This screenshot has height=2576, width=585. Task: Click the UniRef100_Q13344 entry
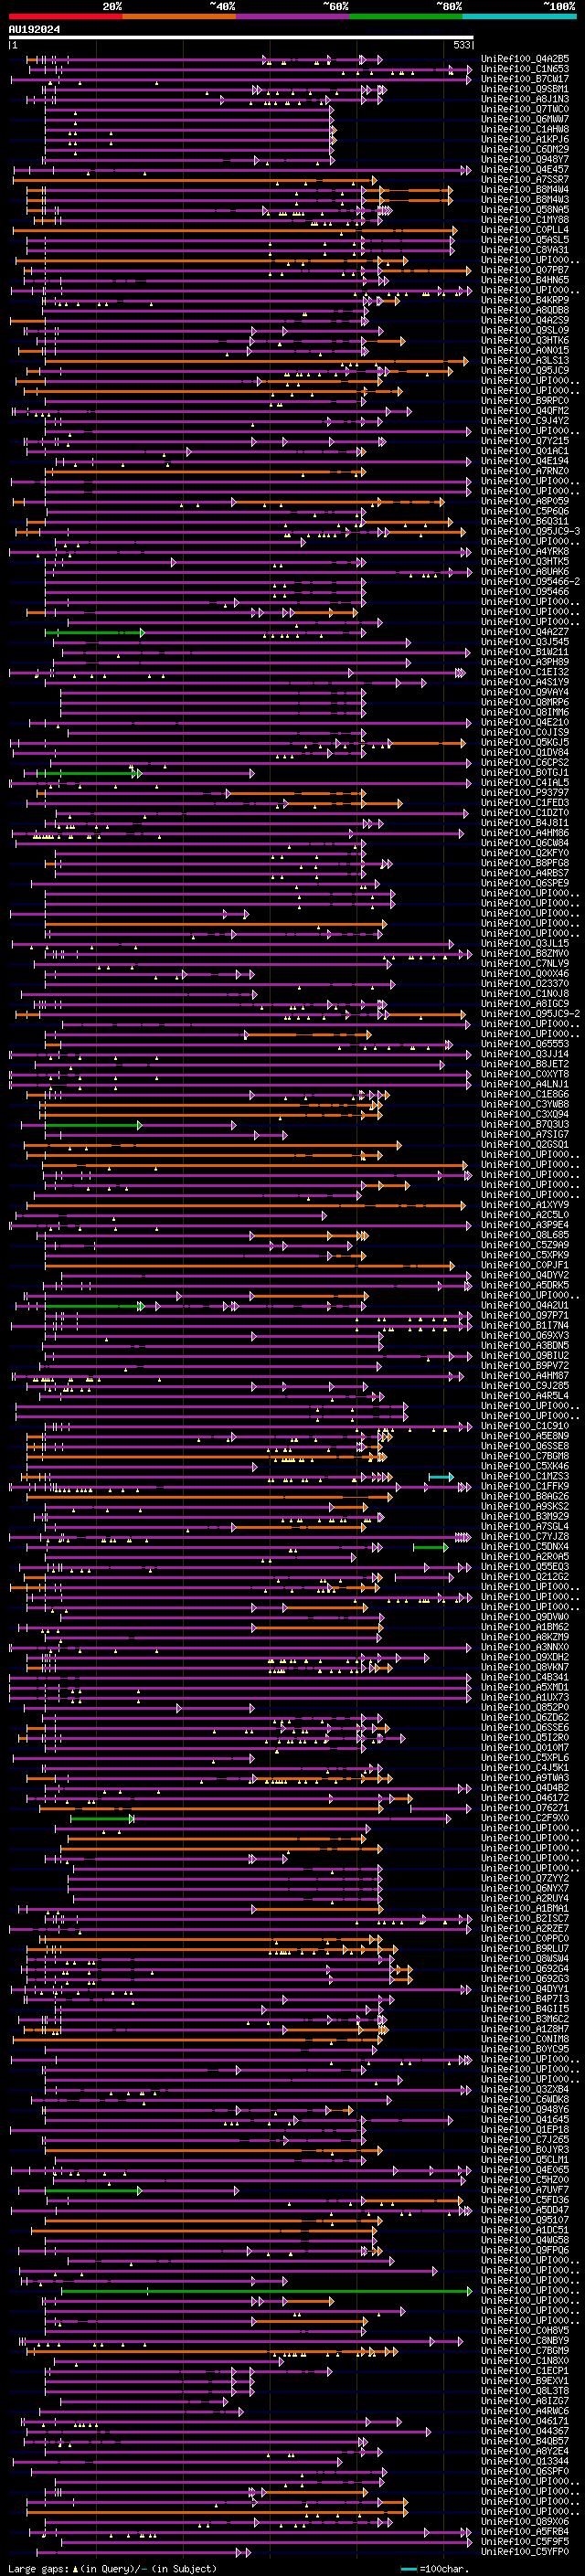tap(525, 2462)
